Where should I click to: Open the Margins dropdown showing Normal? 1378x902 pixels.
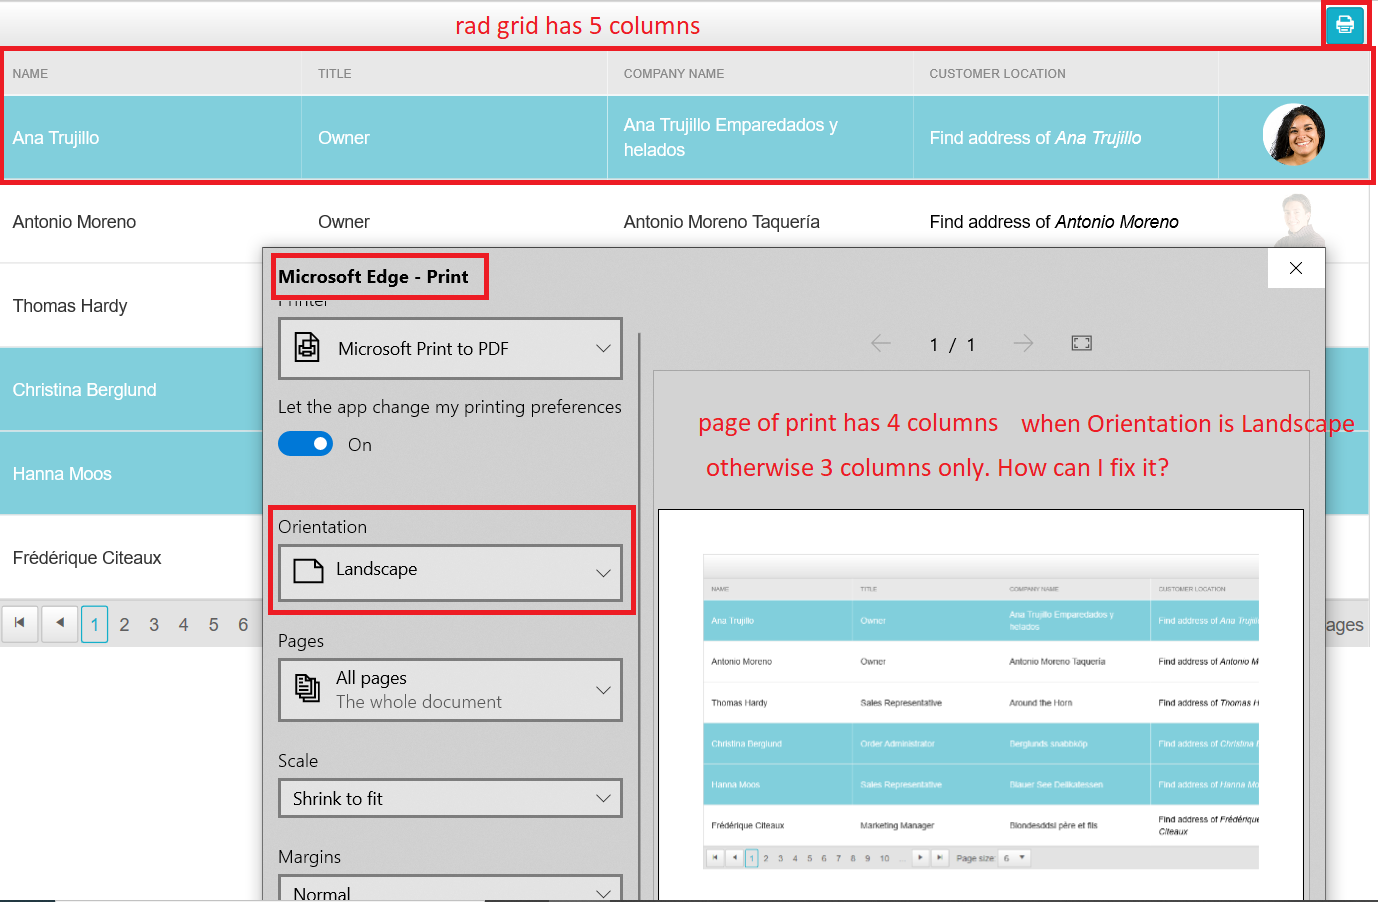point(450,889)
